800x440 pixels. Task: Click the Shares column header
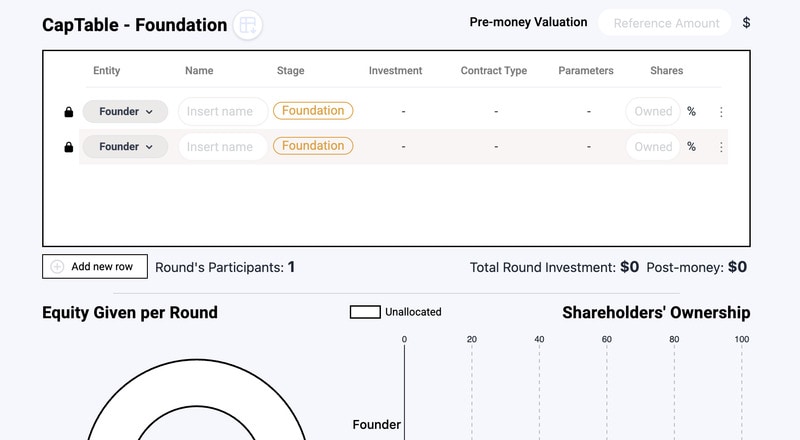[x=667, y=71]
